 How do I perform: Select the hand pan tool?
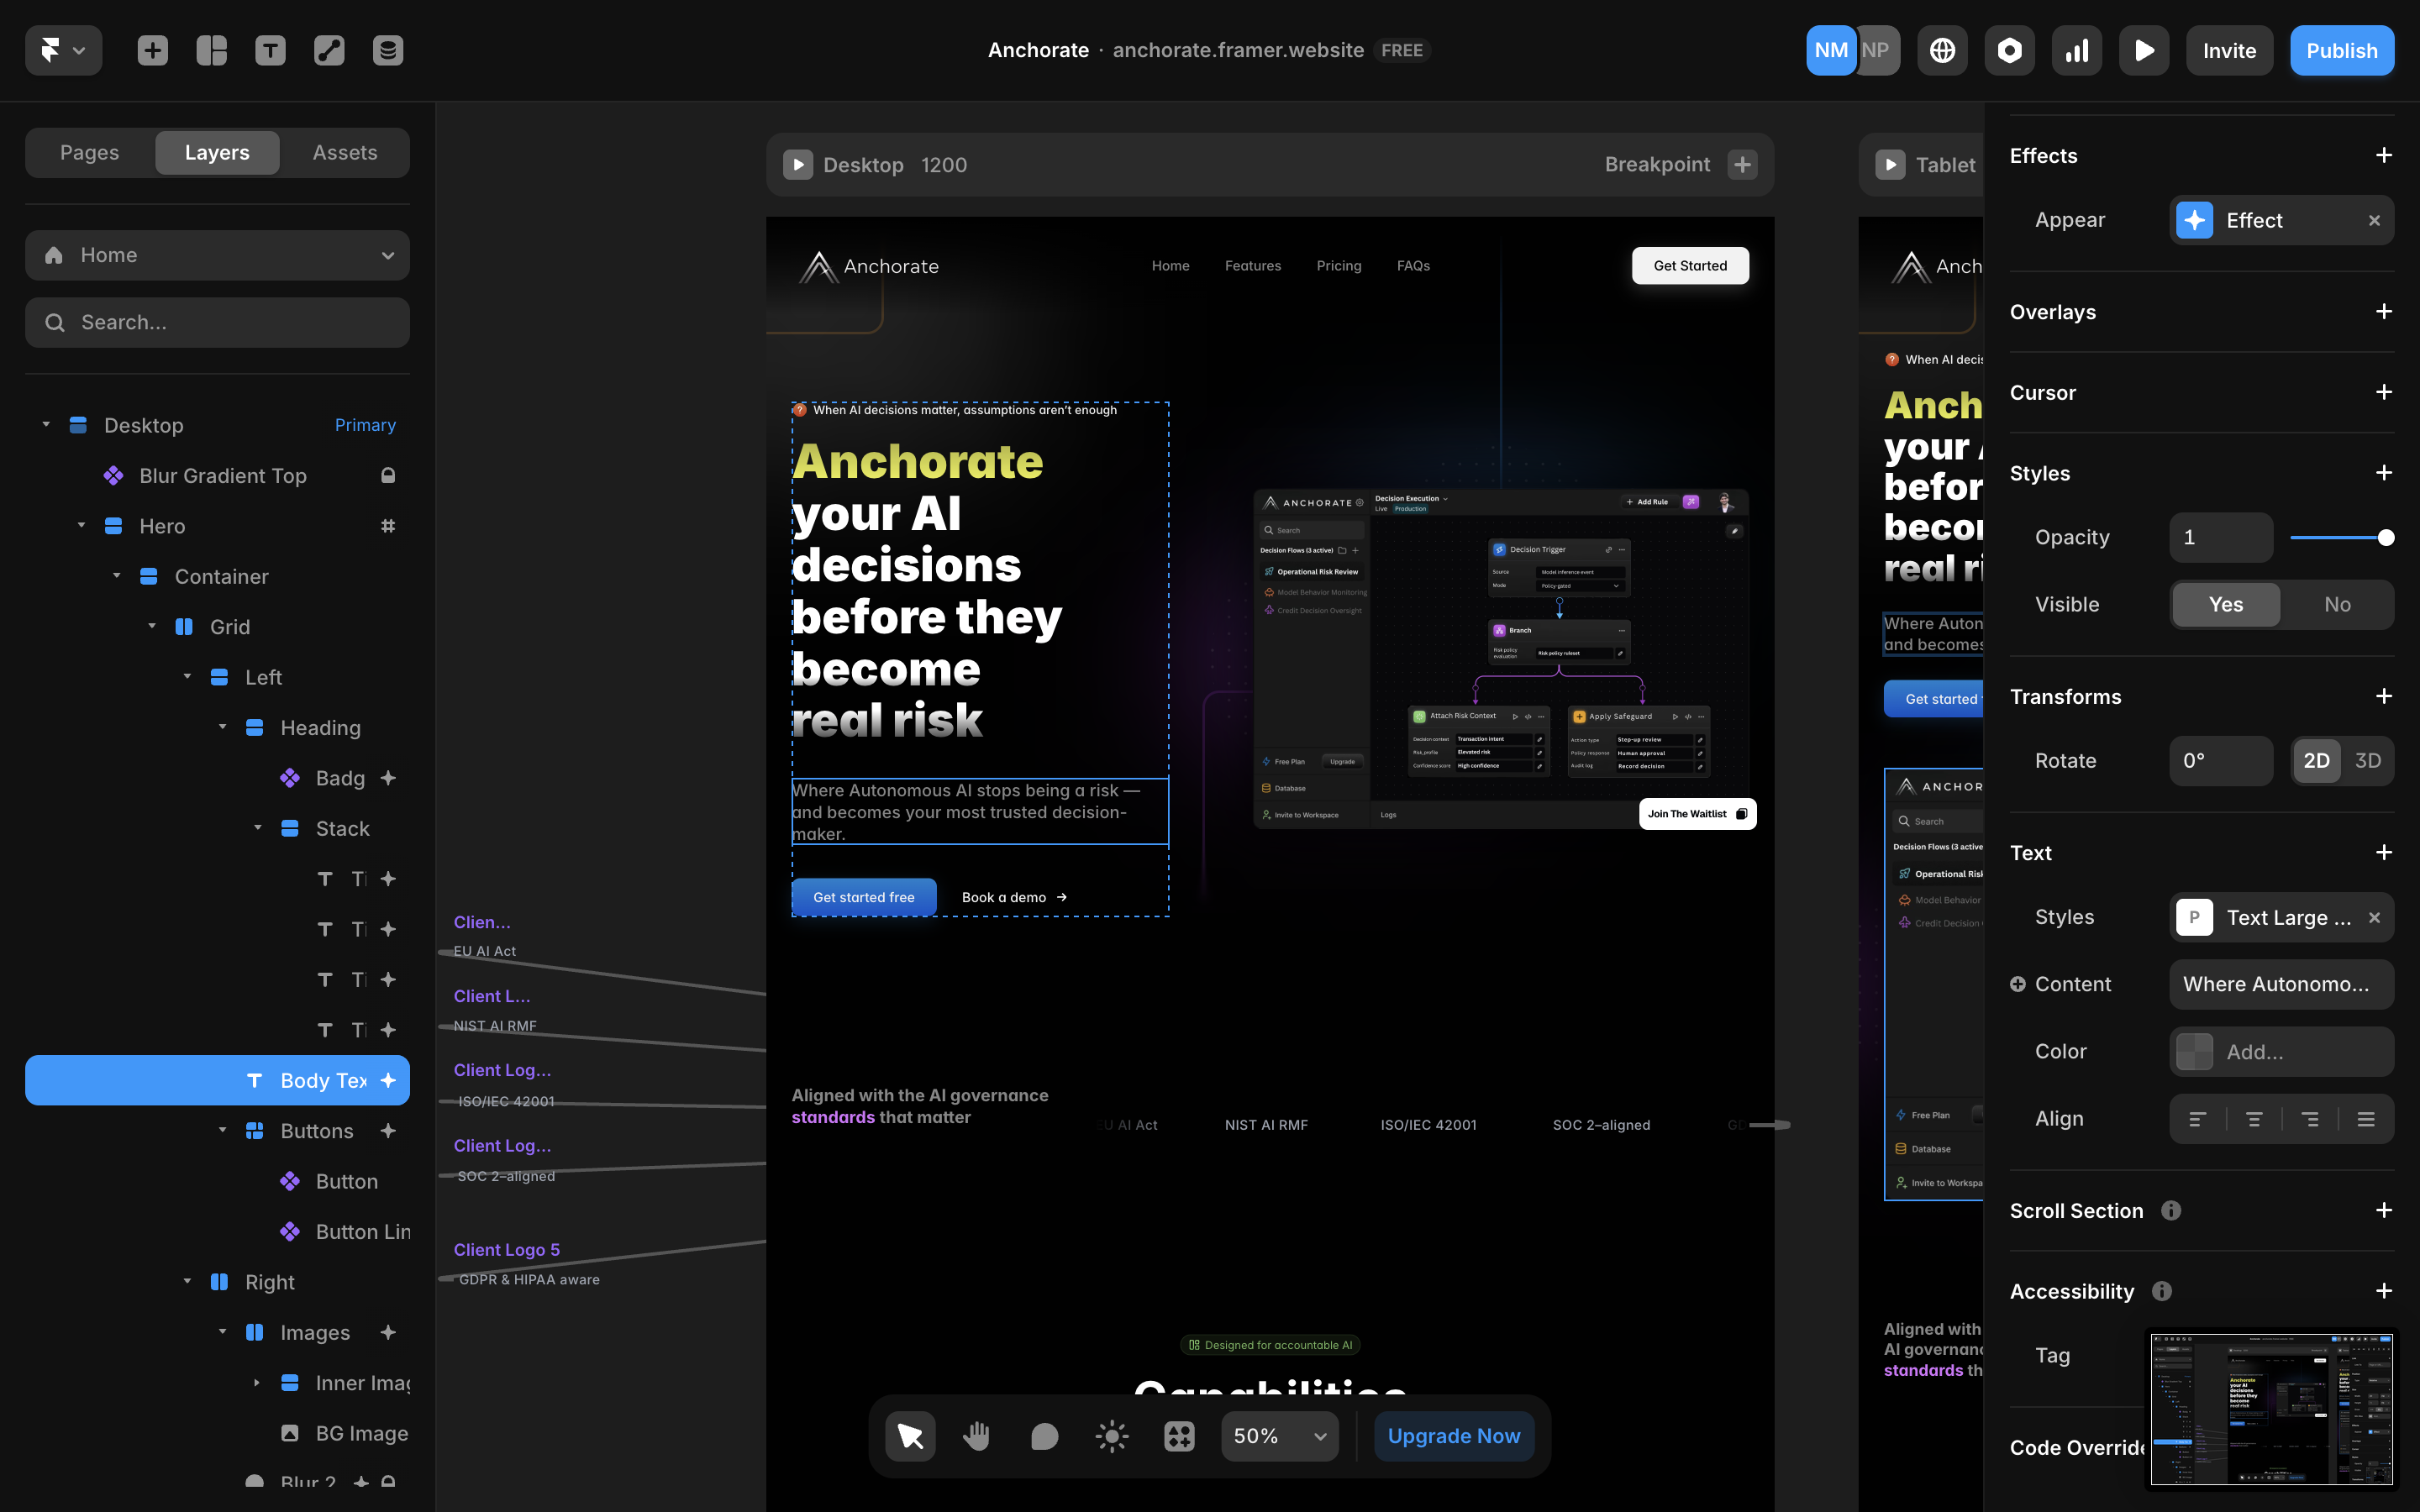pos(976,1436)
